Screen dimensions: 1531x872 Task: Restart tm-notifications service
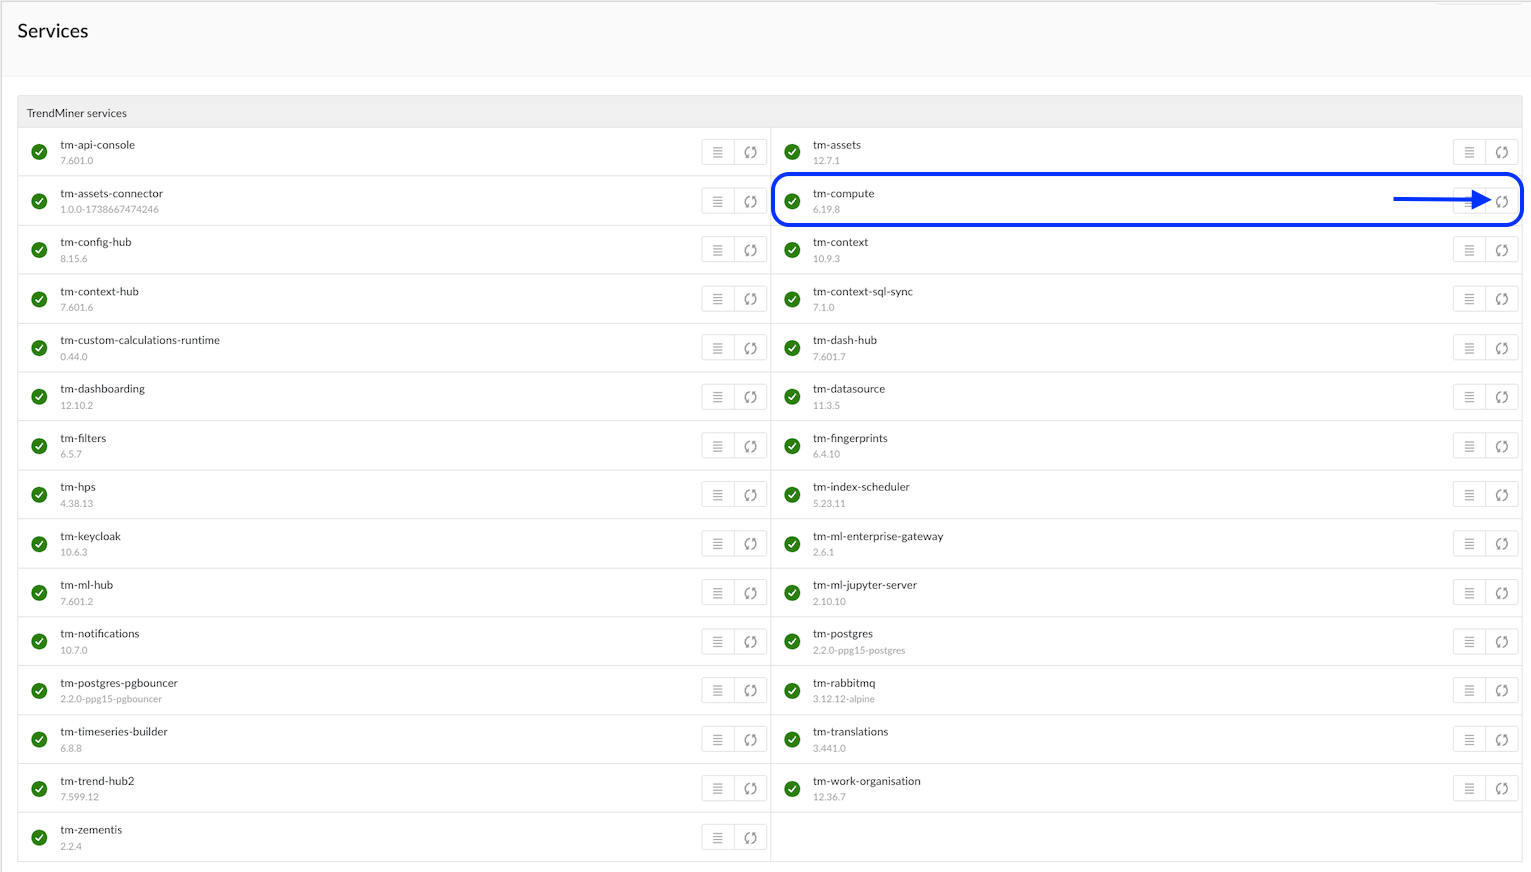click(x=750, y=642)
